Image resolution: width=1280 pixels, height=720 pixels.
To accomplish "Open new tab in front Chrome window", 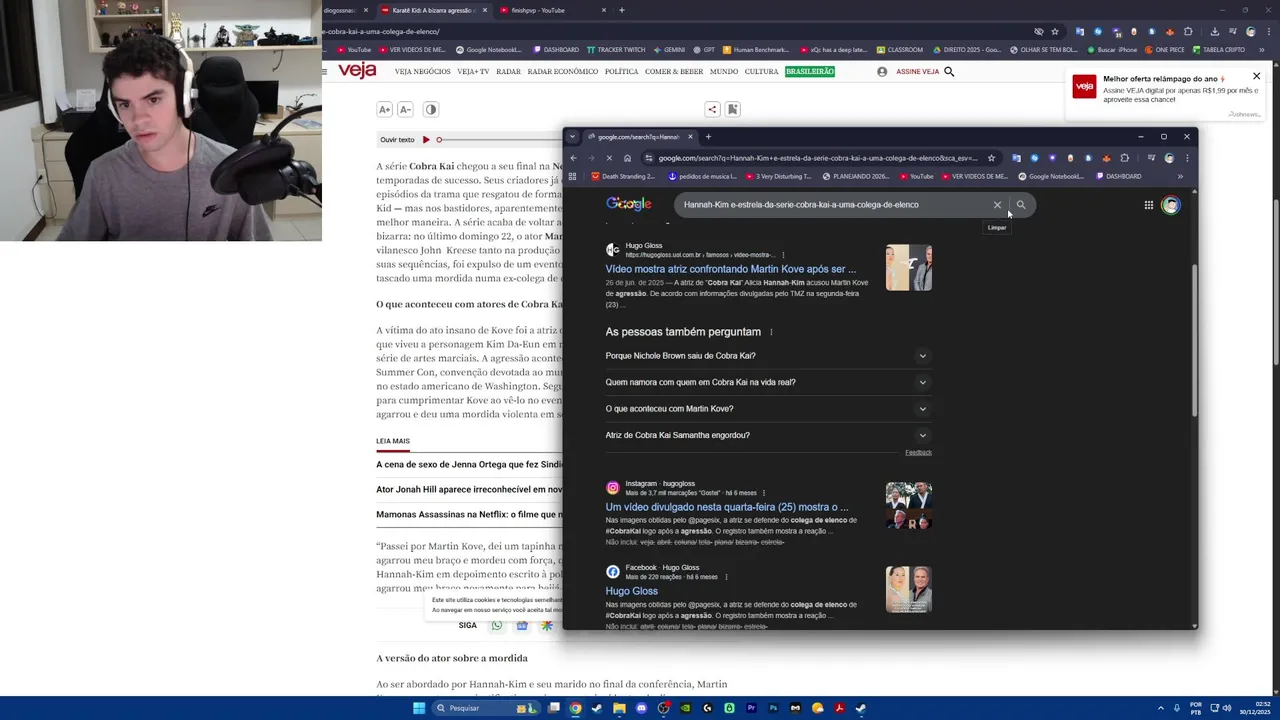I will coord(708,137).
